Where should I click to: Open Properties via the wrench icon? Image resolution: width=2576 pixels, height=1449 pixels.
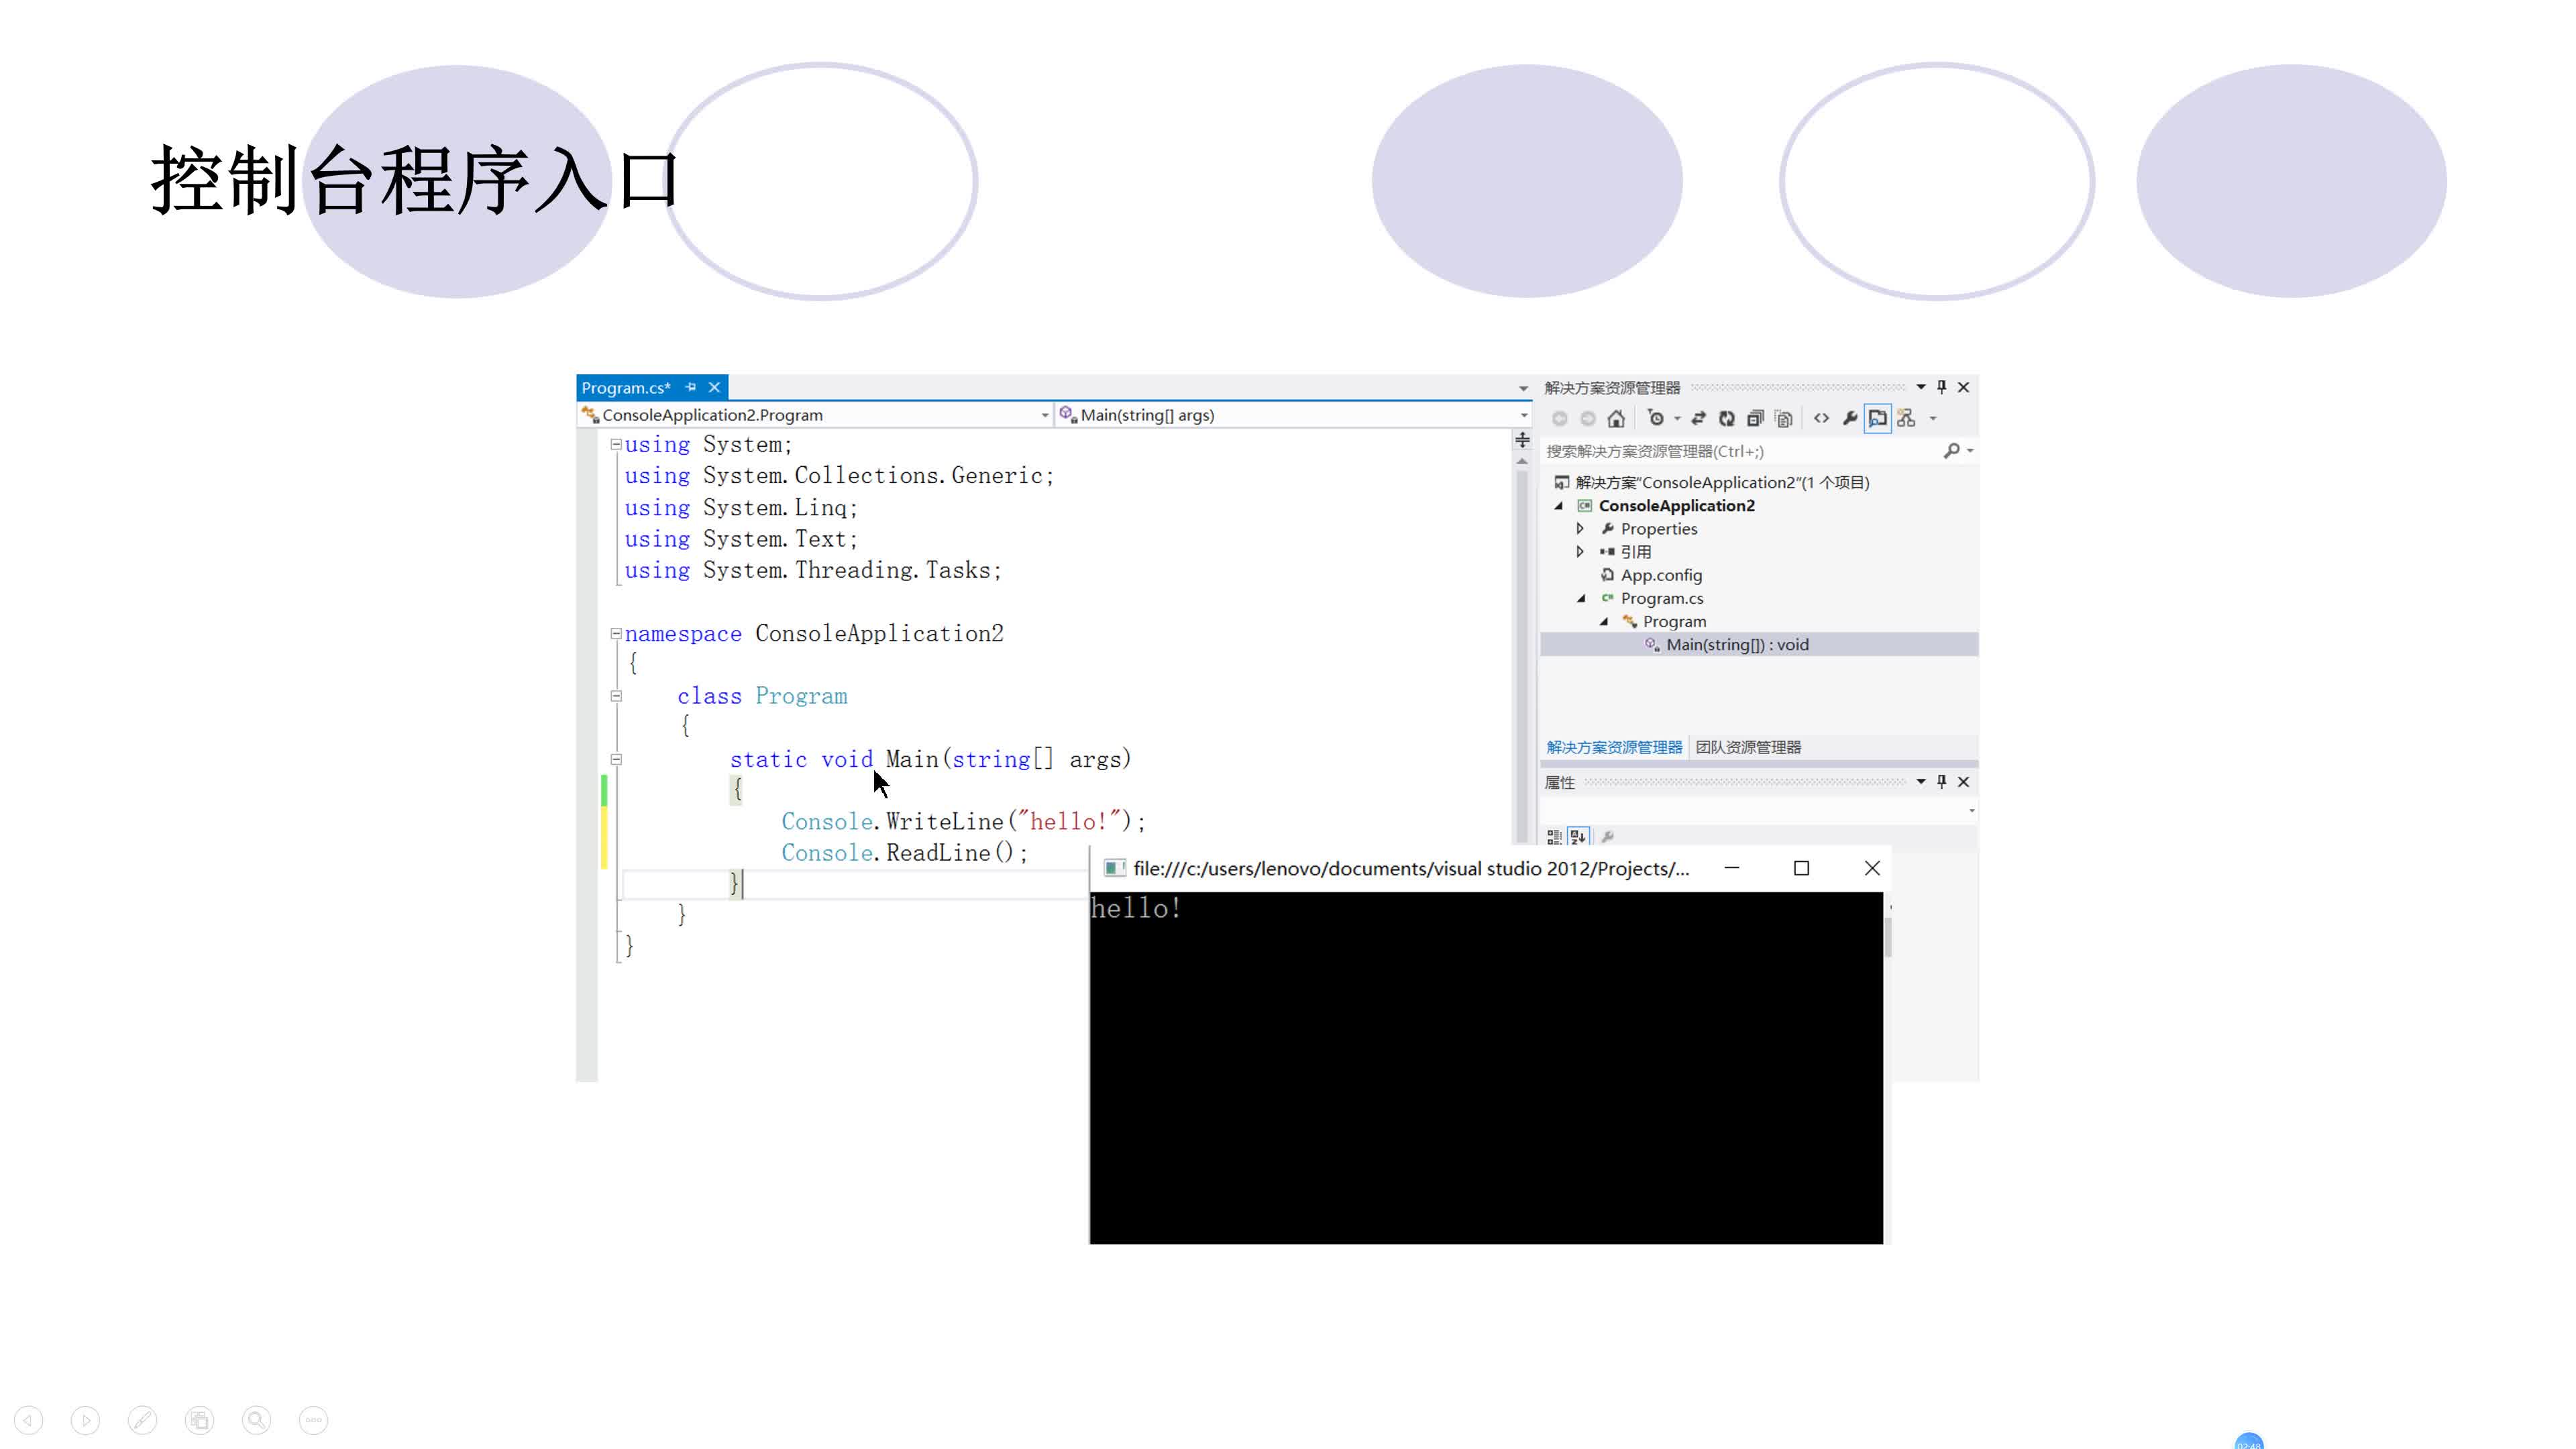point(1850,419)
